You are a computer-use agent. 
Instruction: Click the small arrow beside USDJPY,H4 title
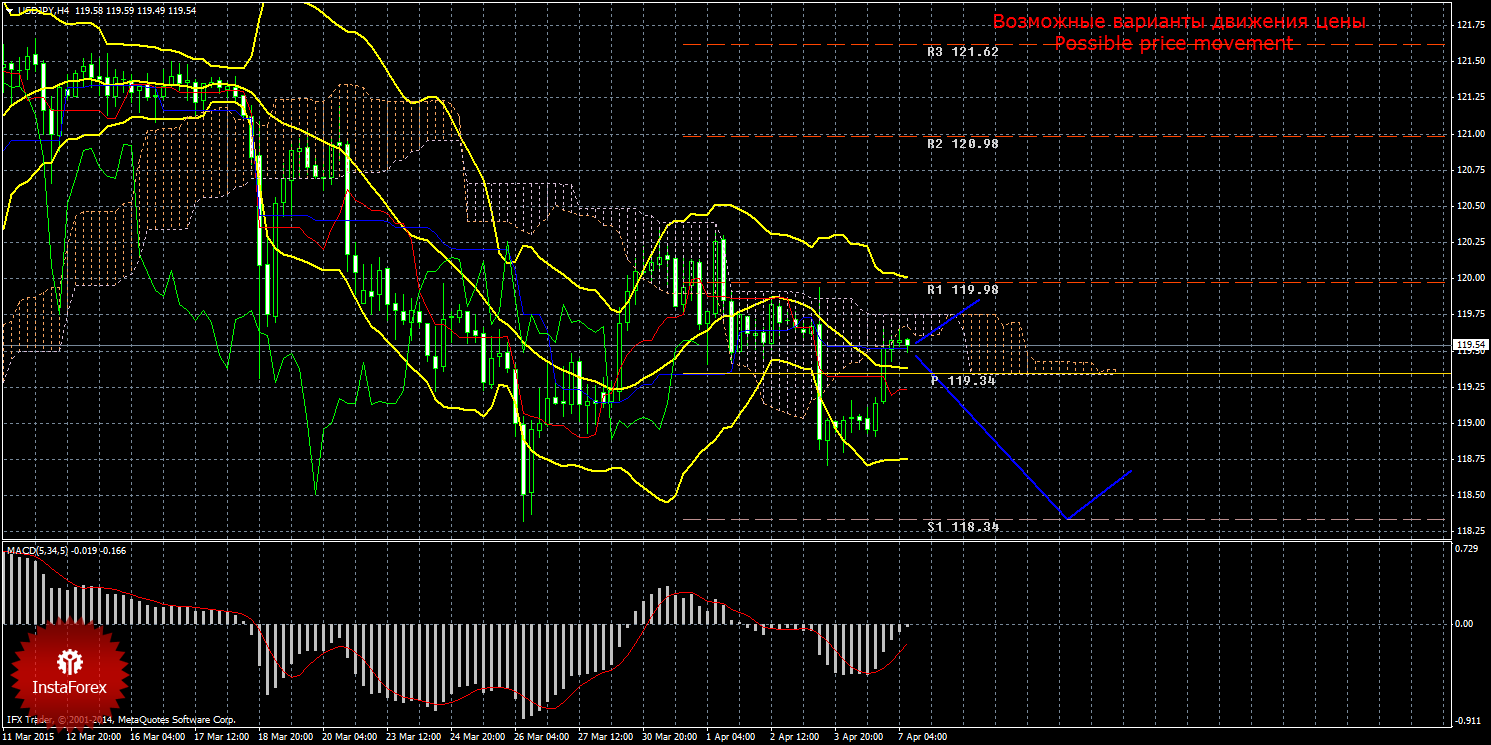coord(9,10)
